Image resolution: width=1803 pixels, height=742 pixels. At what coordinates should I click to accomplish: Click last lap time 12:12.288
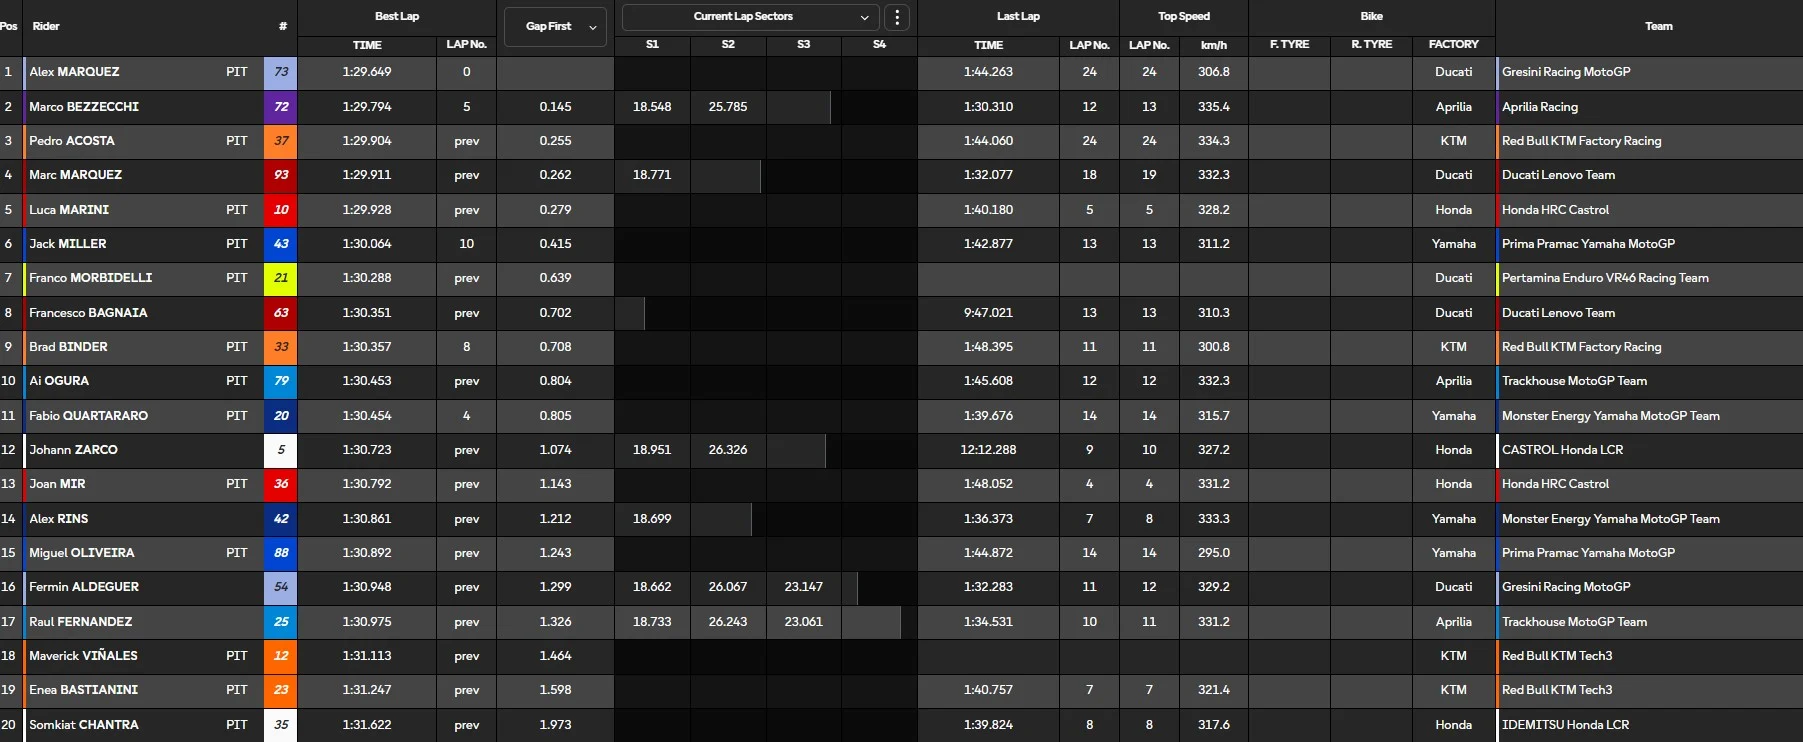[x=988, y=450]
